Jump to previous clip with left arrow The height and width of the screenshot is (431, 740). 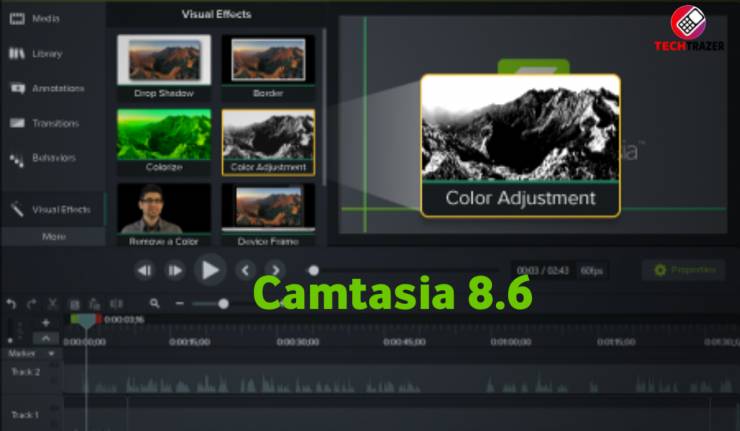point(245,270)
